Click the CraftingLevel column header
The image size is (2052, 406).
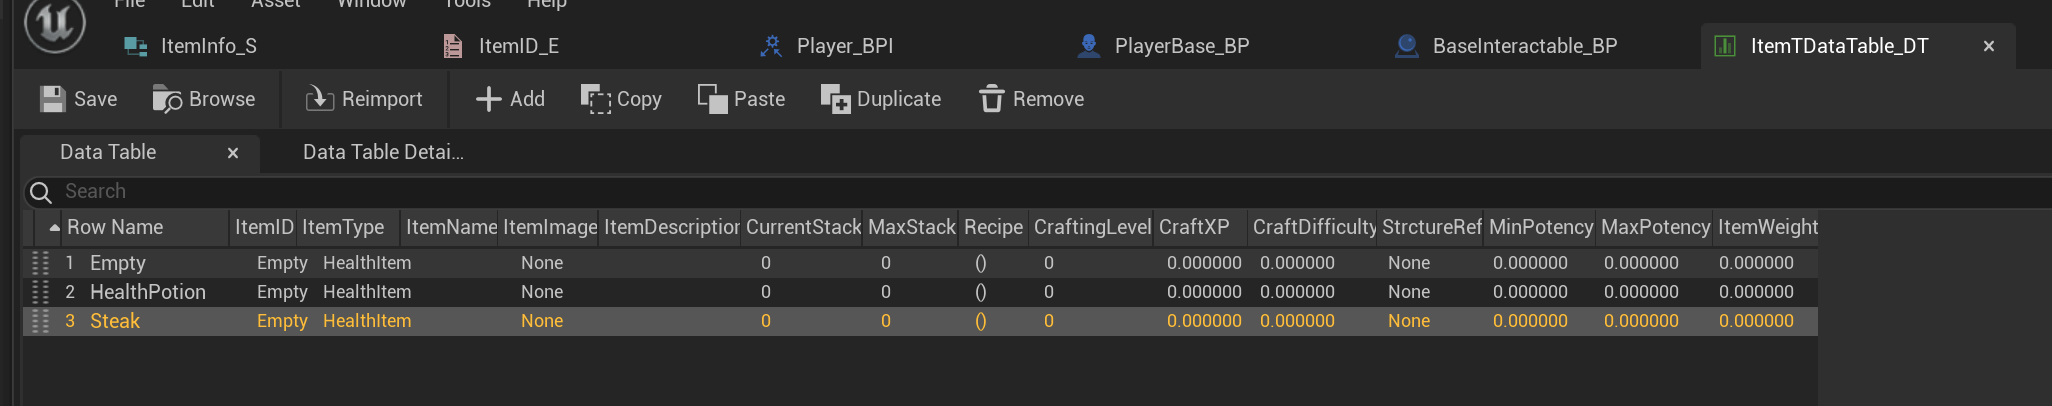[x=1092, y=227]
